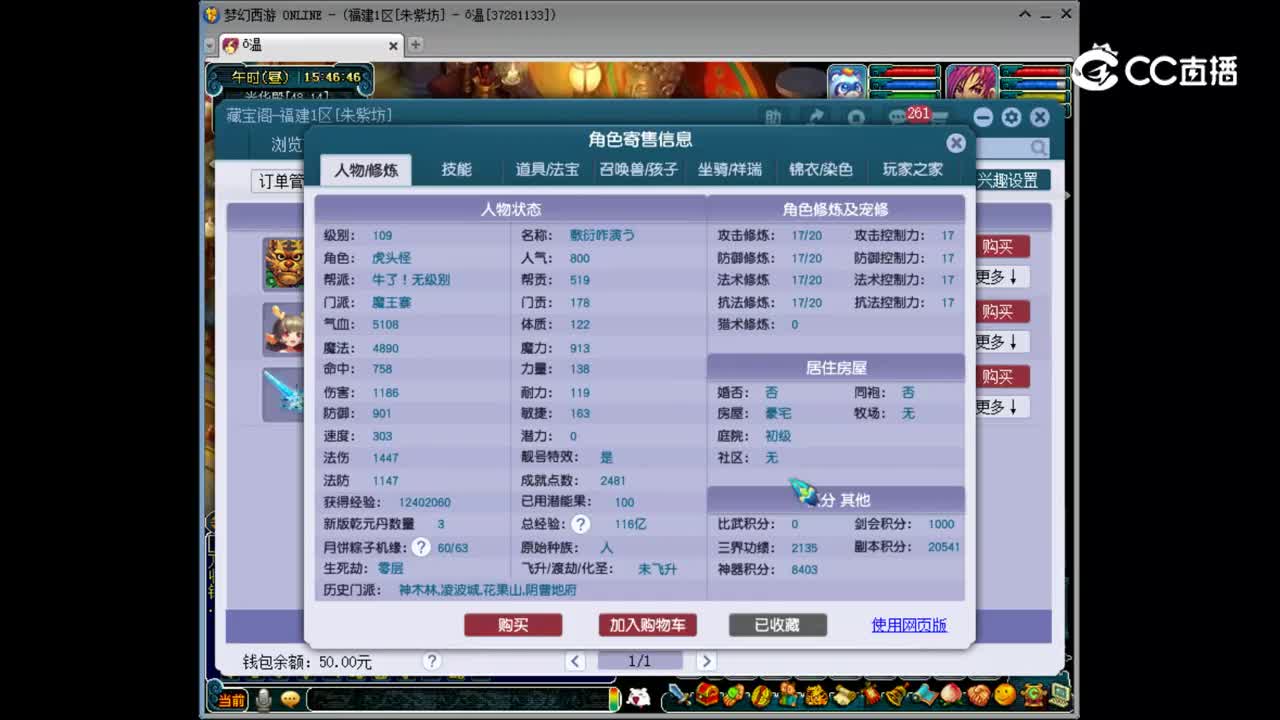Image resolution: width=1280 pixels, height=720 pixels.
Task: Click the 魔王寨 门派 value
Action: click(x=391, y=302)
